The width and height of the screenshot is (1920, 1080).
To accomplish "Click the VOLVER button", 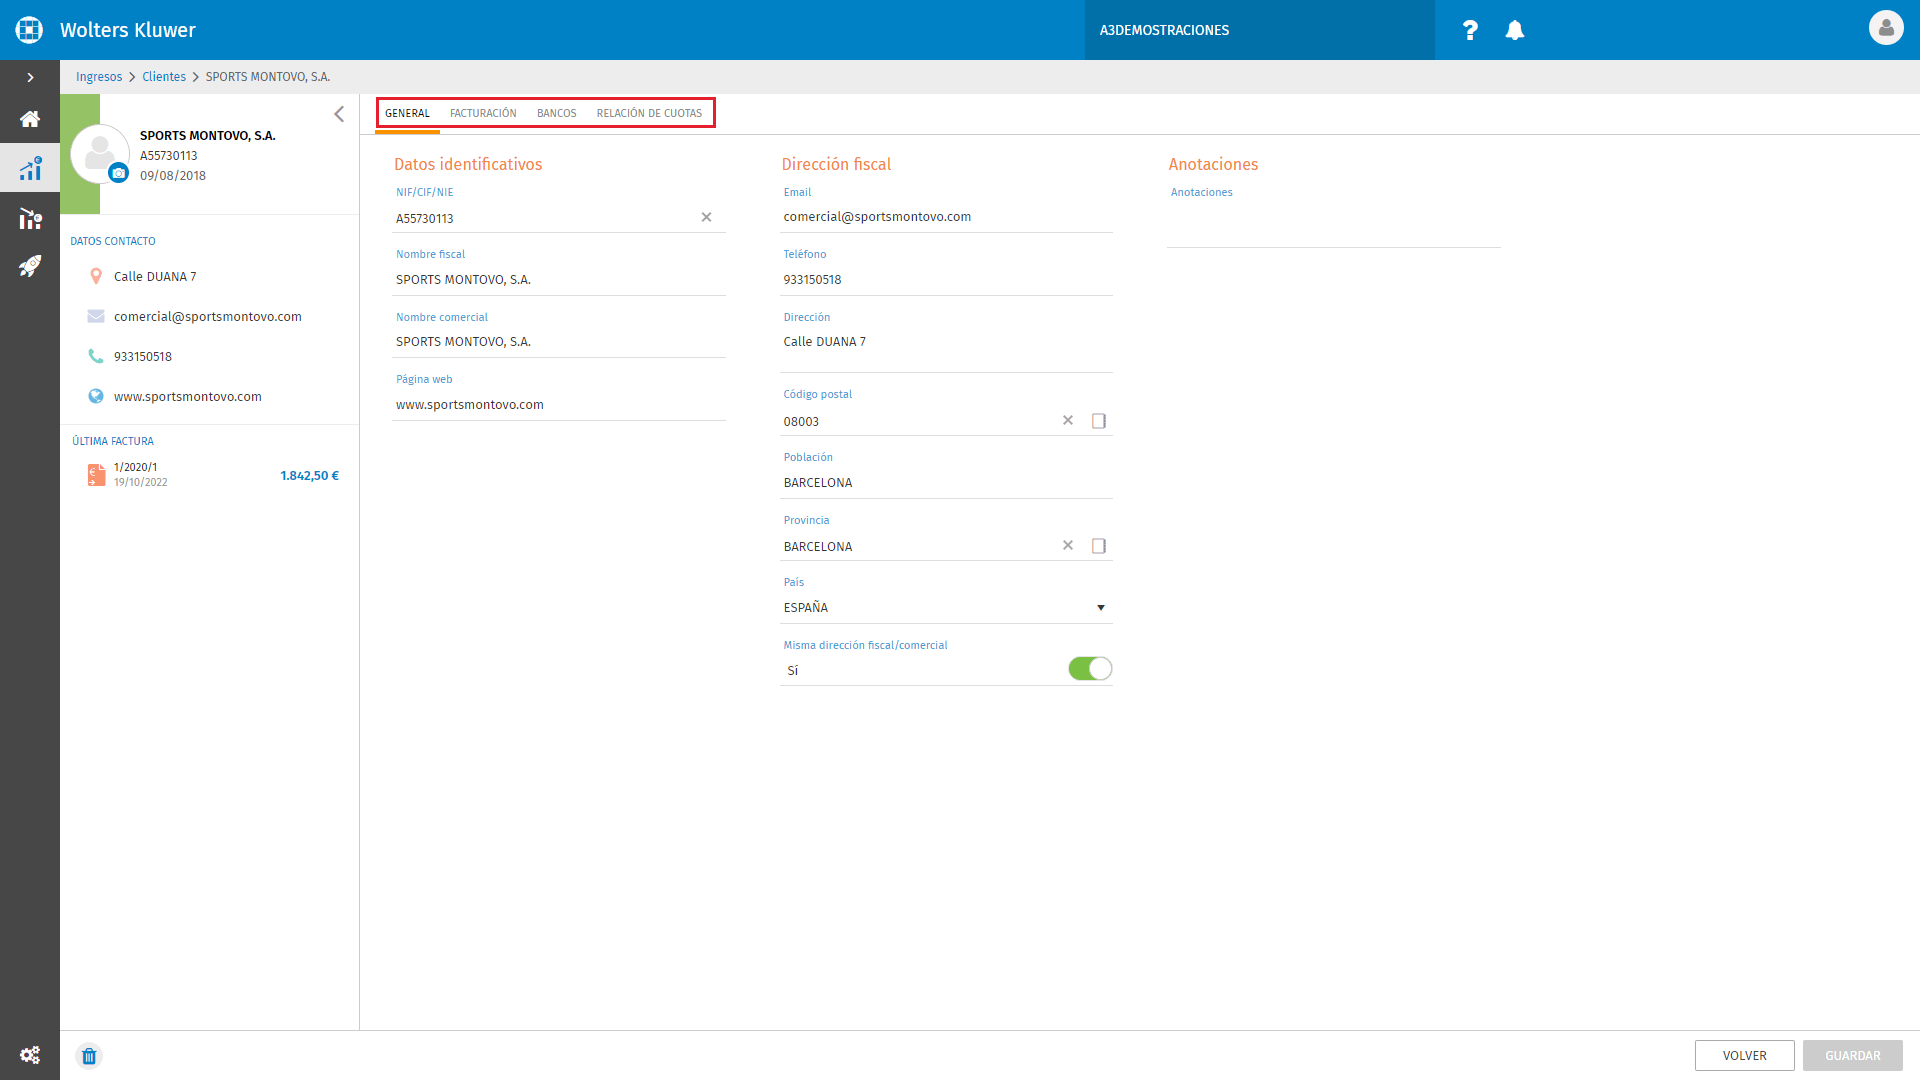I will point(1744,1055).
